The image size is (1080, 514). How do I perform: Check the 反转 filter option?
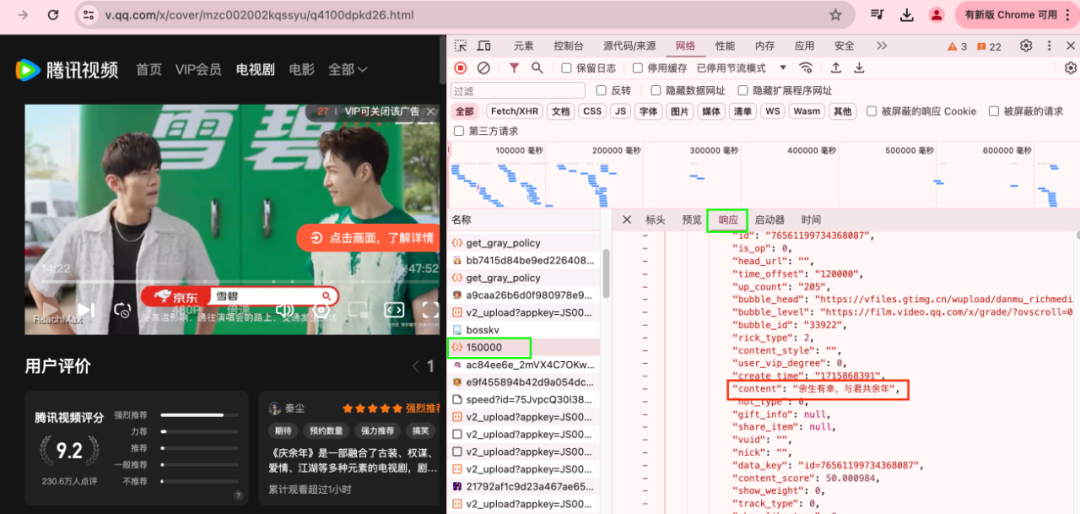pyautogui.click(x=601, y=90)
